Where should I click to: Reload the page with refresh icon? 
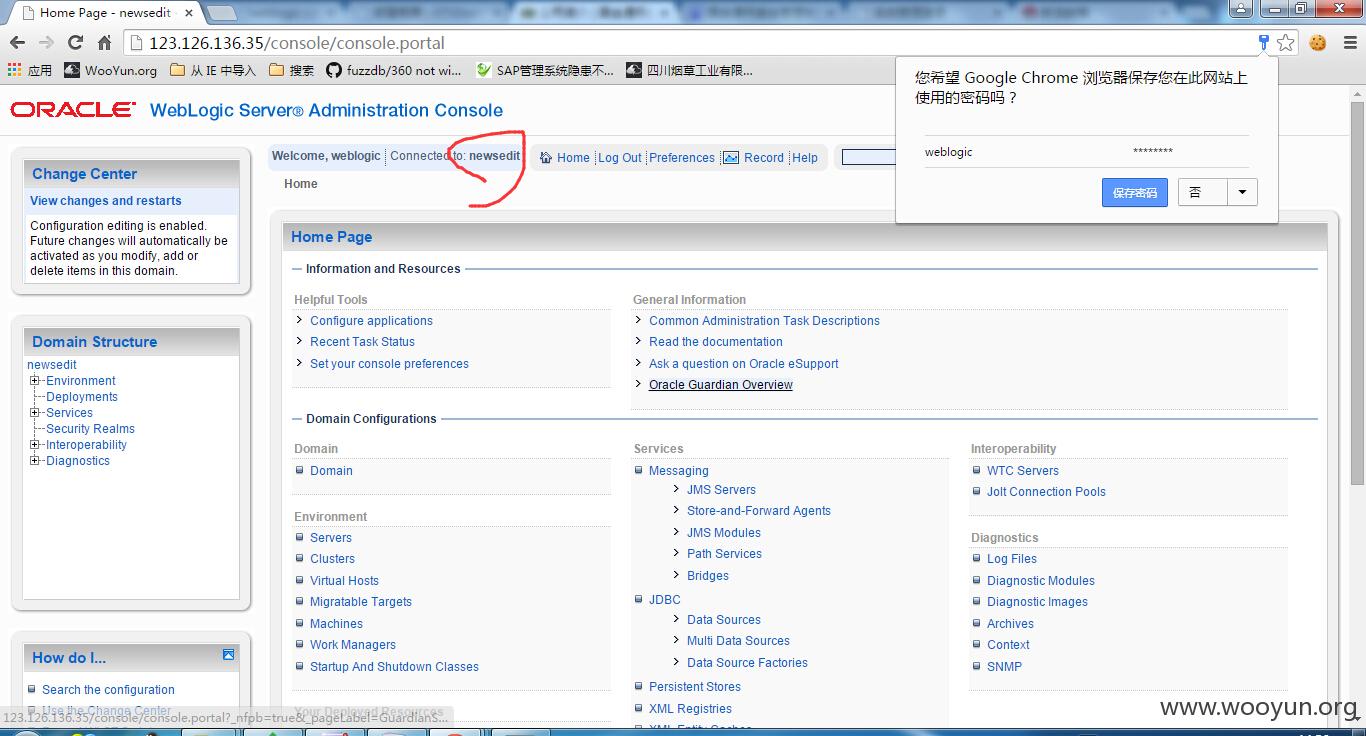(x=75, y=43)
